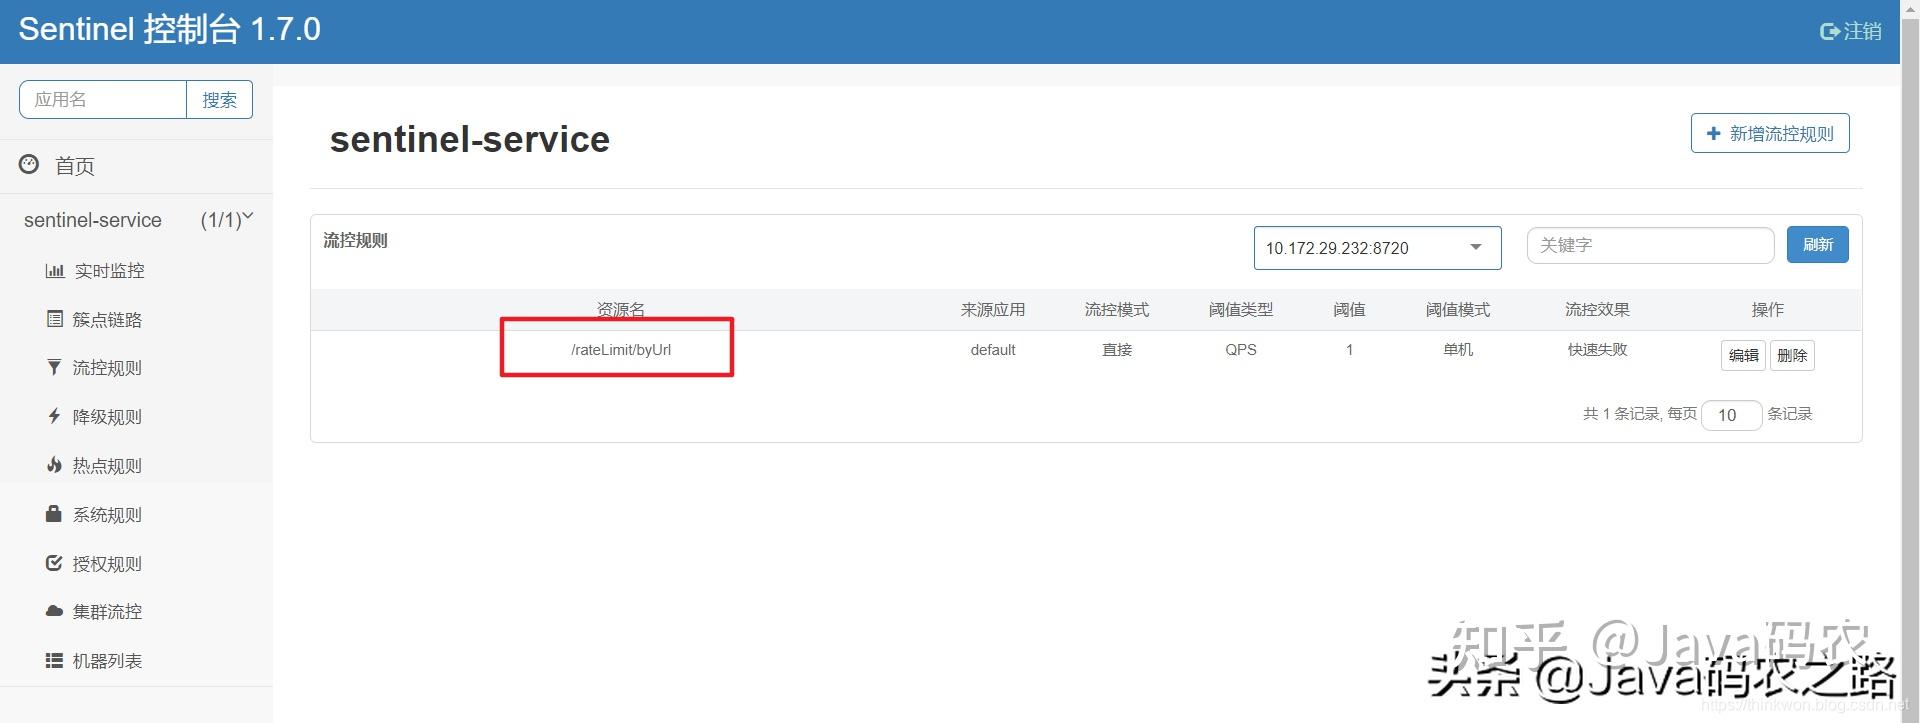The height and width of the screenshot is (723, 1920).
Task: Click the filter icon for 流控规则
Action: [54, 367]
